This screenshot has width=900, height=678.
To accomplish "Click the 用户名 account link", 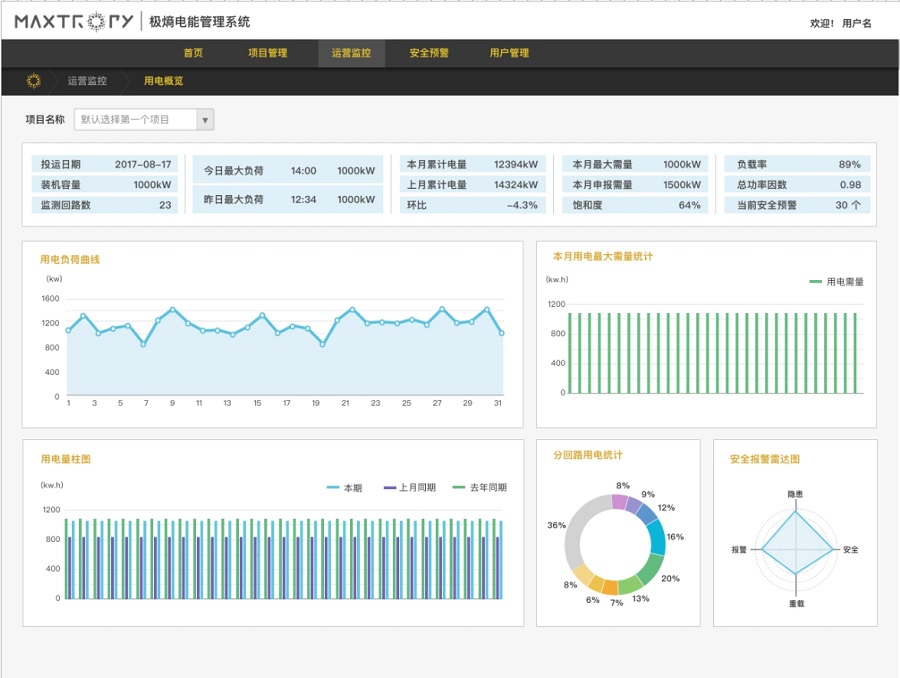I will (856, 24).
